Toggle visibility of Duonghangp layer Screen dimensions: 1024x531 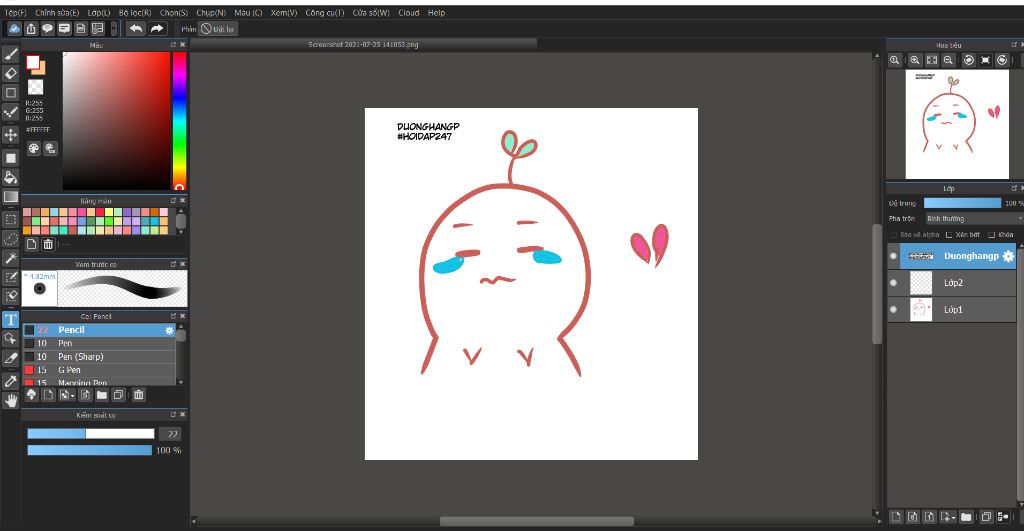[x=893, y=256]
